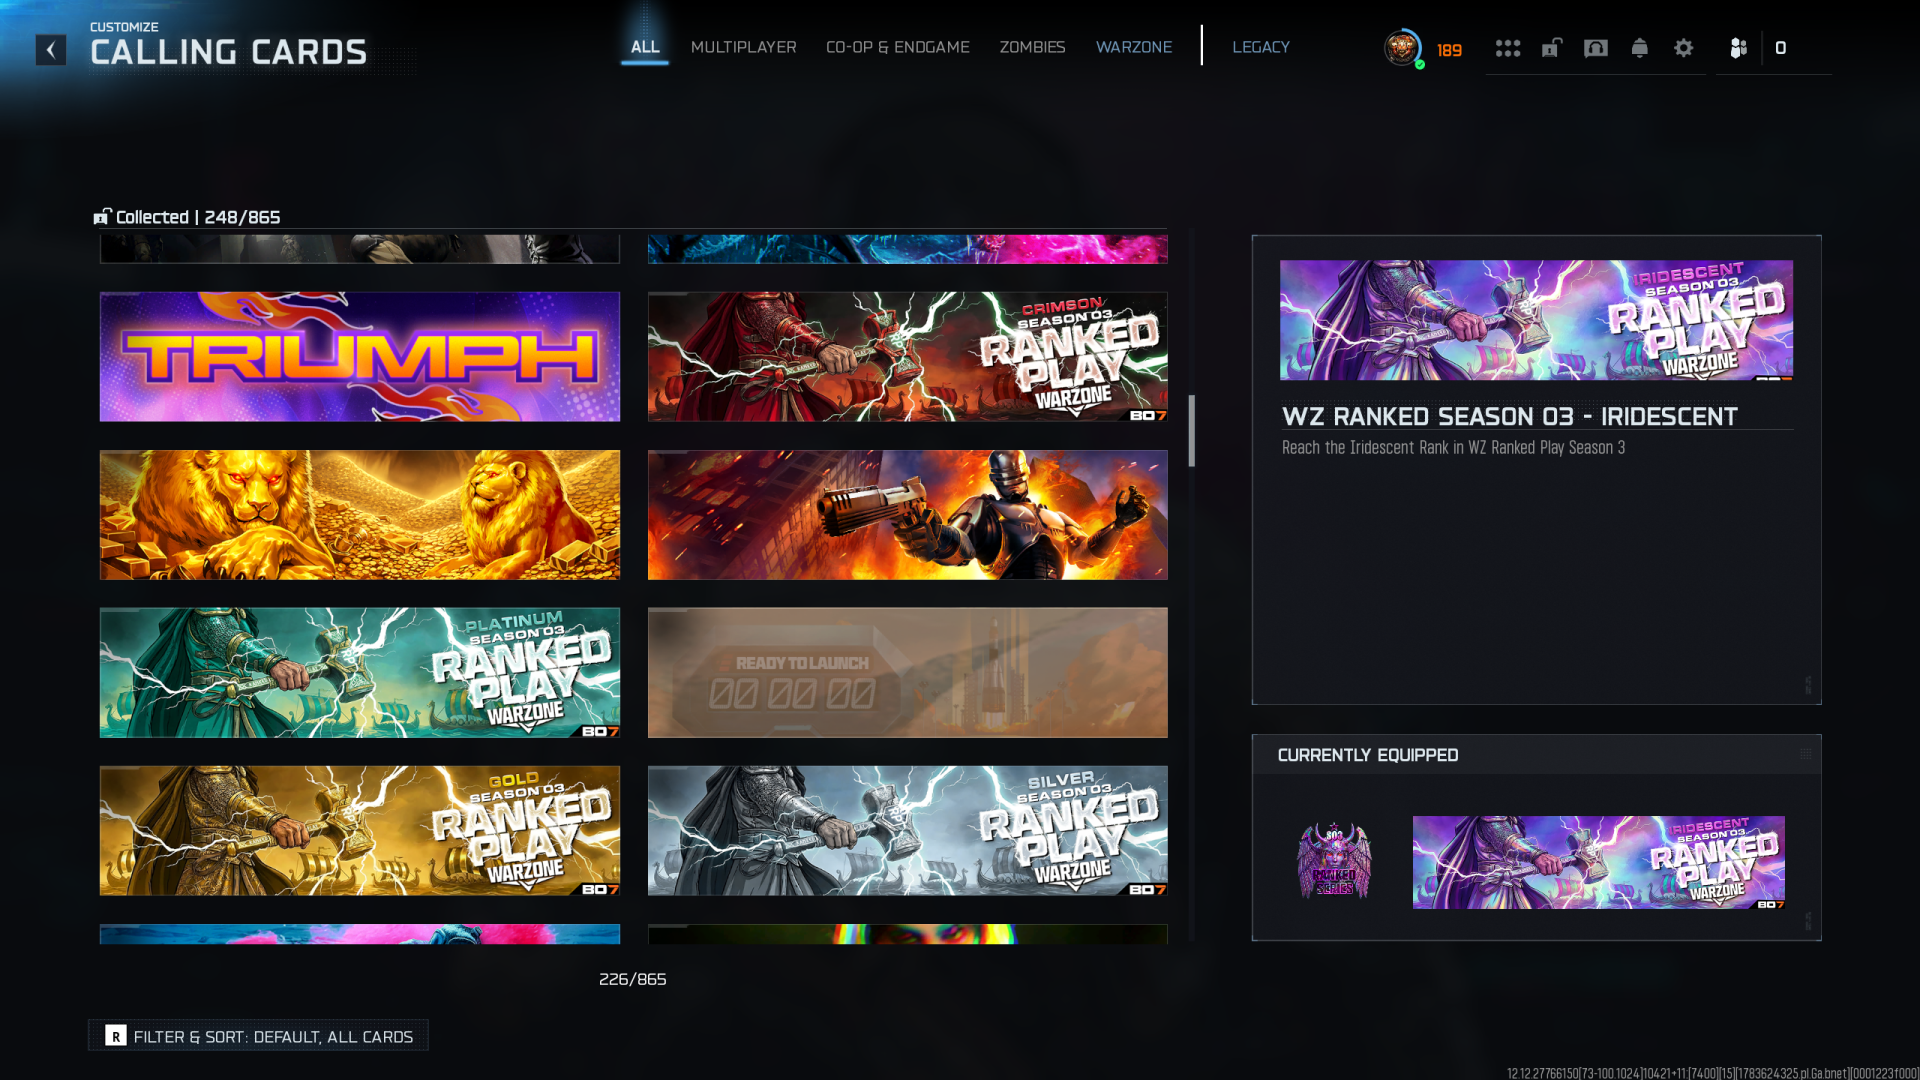Open the grid menu icon in top bar

[1507, 48]
